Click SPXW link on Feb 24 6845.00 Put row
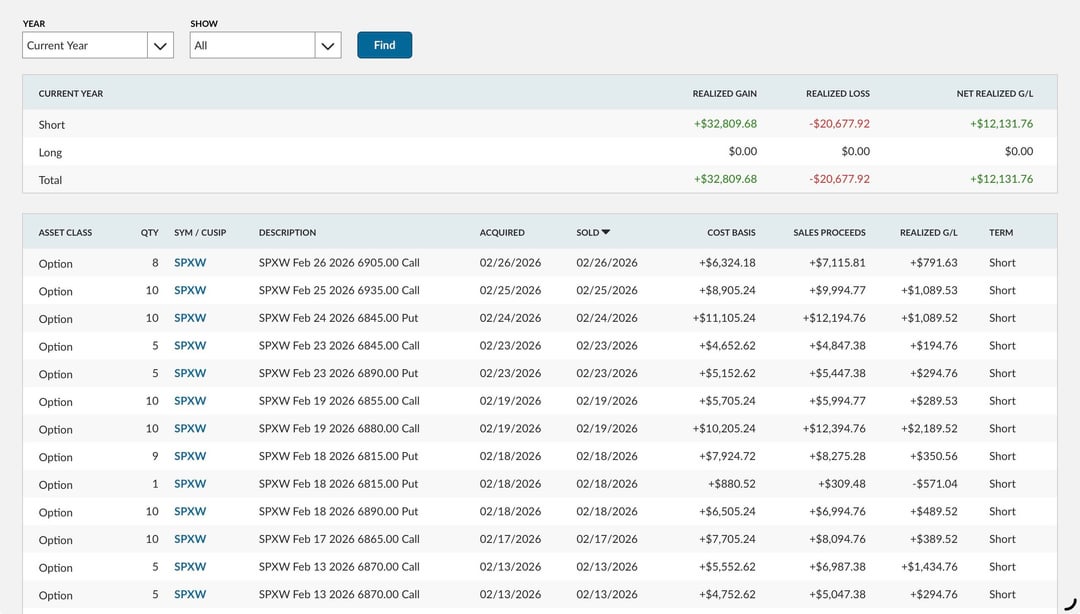The height and width of the screenshot is (614, 1080). (x=190, y=318)
